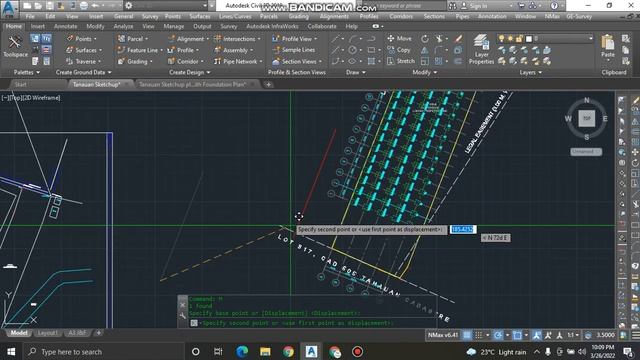Image resolution: width=640 pixels, height=360 pixels.
Task: Select the Mirror tool icon
Action: 425,50
